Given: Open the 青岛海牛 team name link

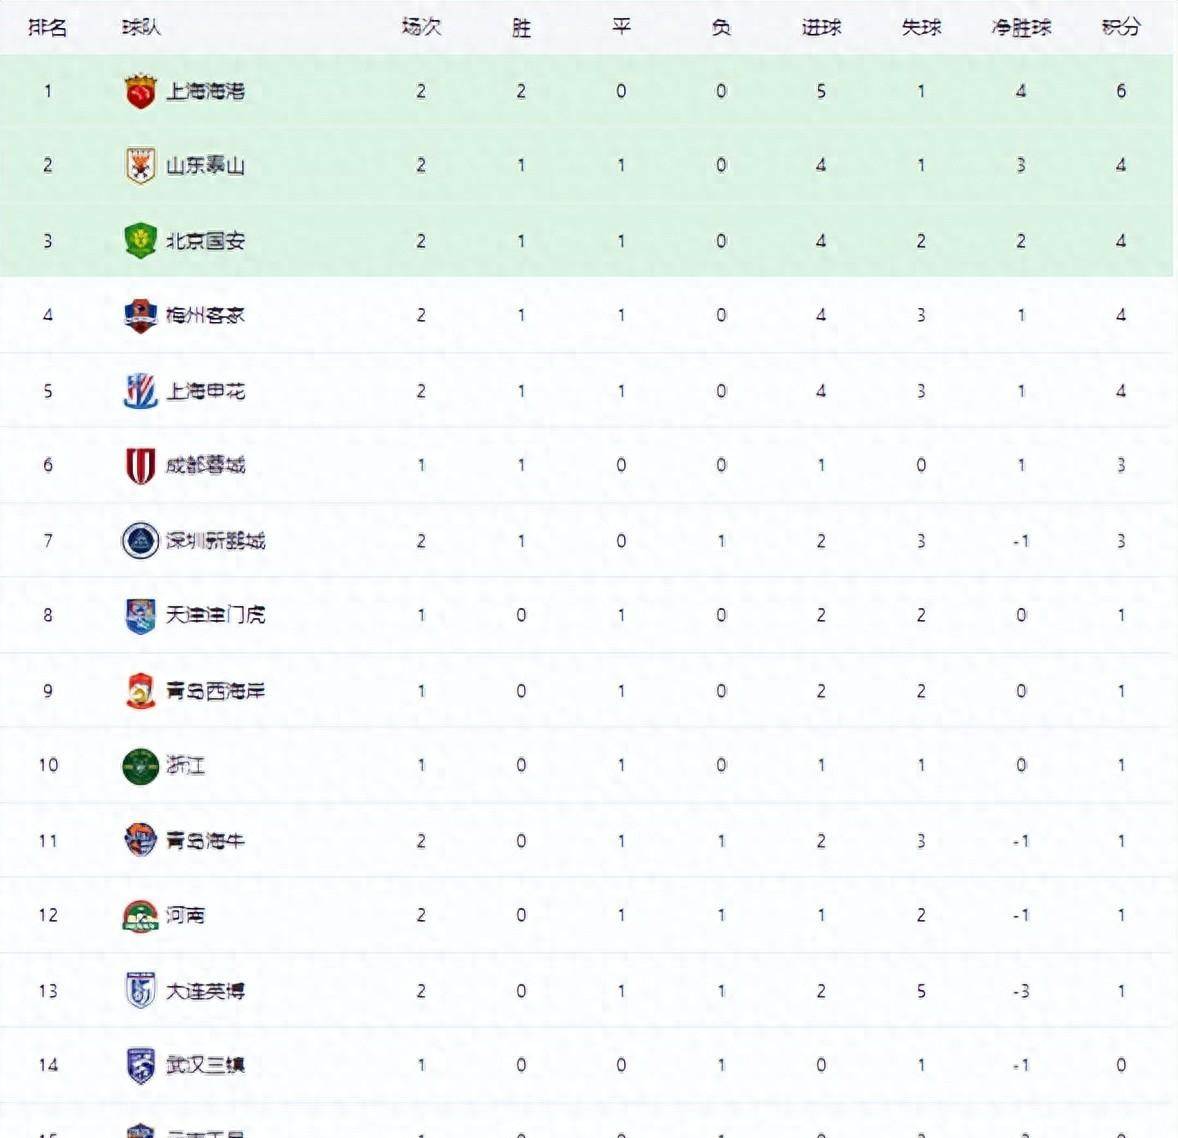Looking at the screenshot, I should pos(205,841).
